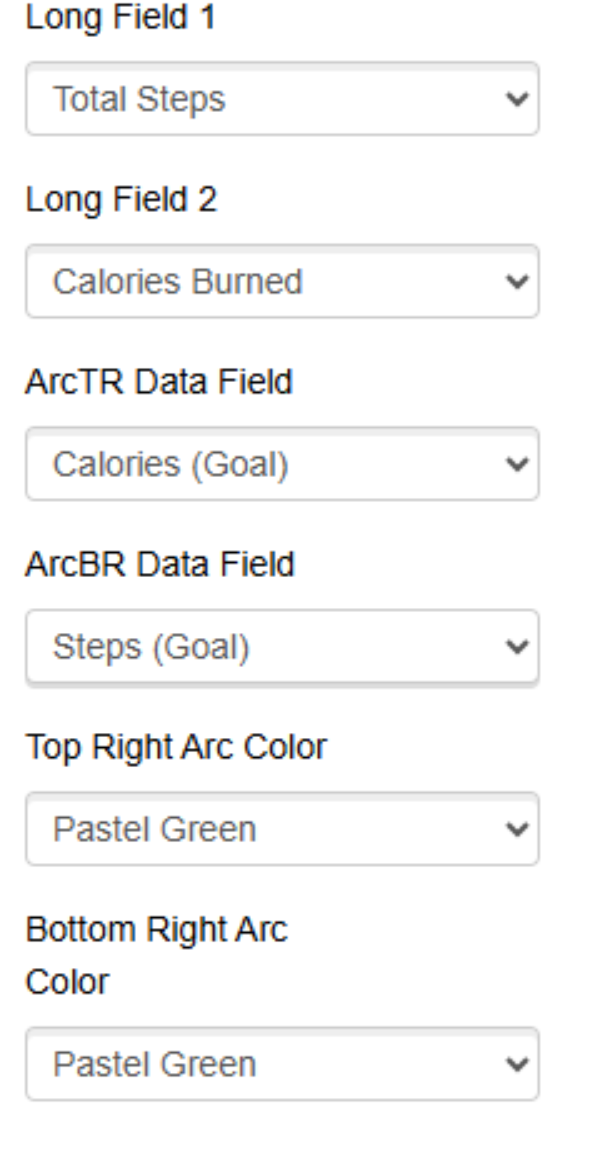
Task: Click the ArcBR Data Field label
Action: pos(160,564)
